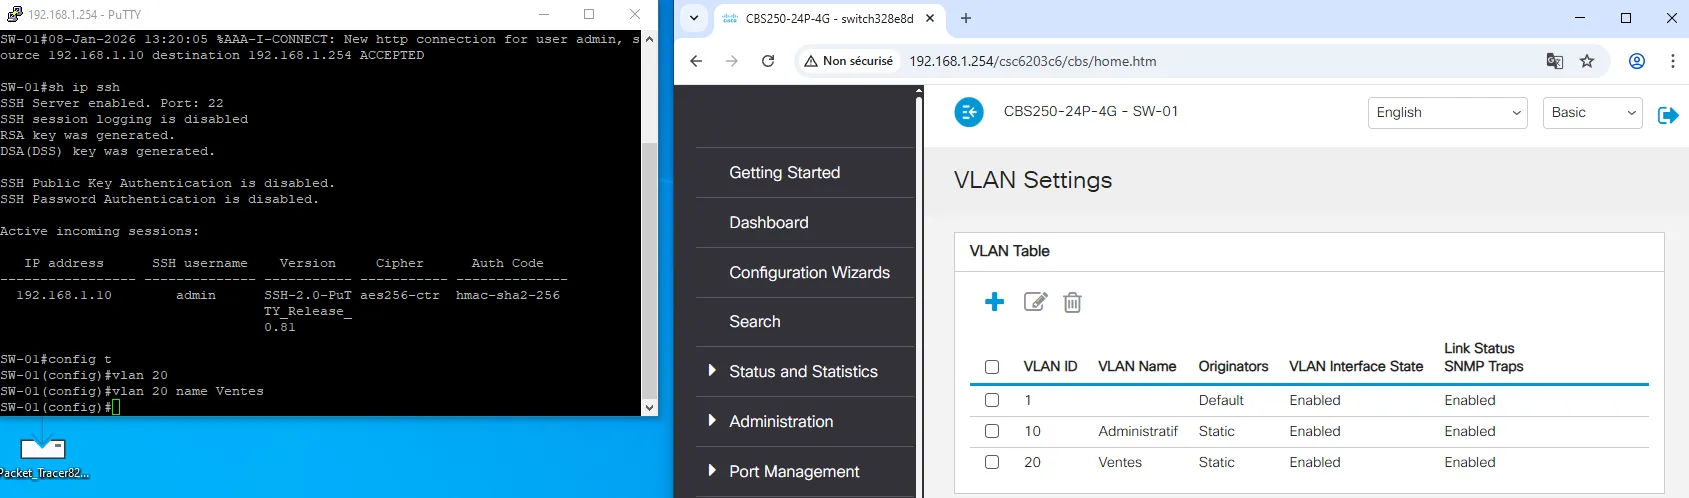Check the VLAN 1 row checkbox

coord(992,400)
